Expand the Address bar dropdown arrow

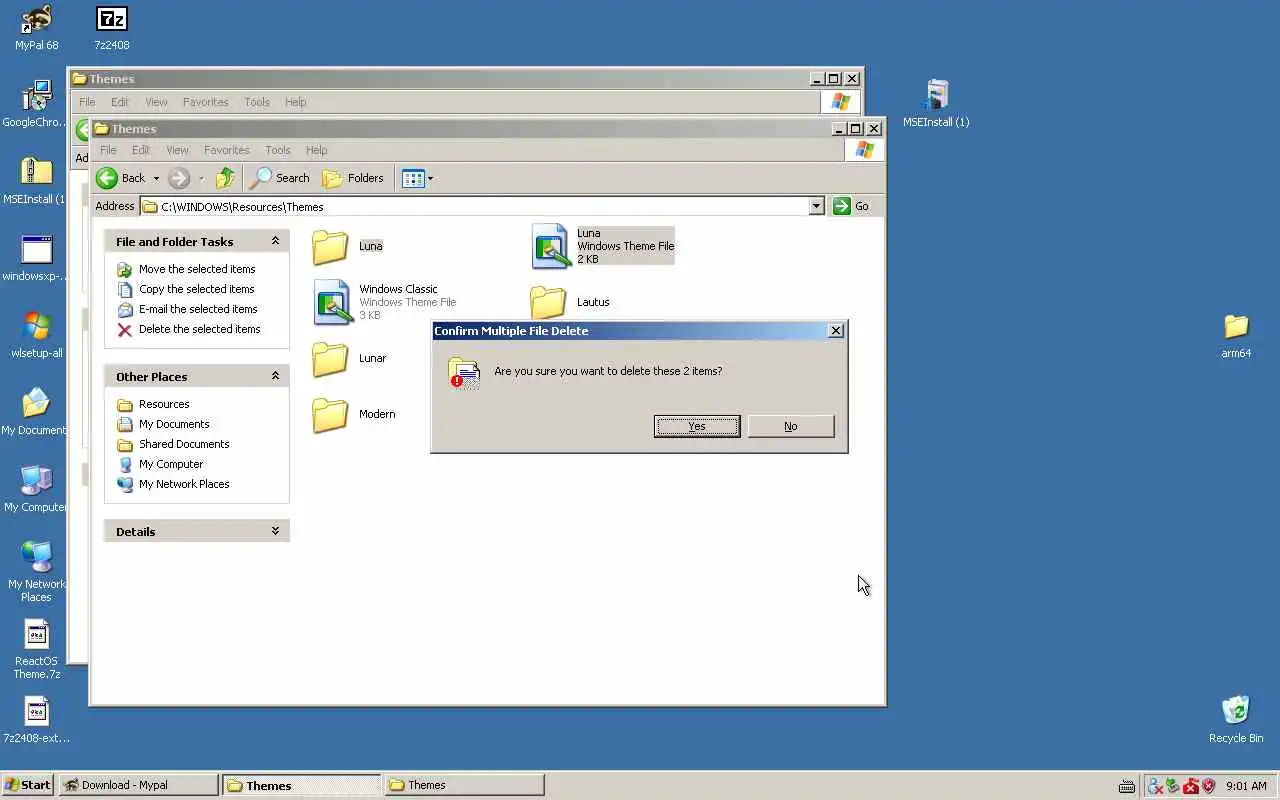(816, 206)
